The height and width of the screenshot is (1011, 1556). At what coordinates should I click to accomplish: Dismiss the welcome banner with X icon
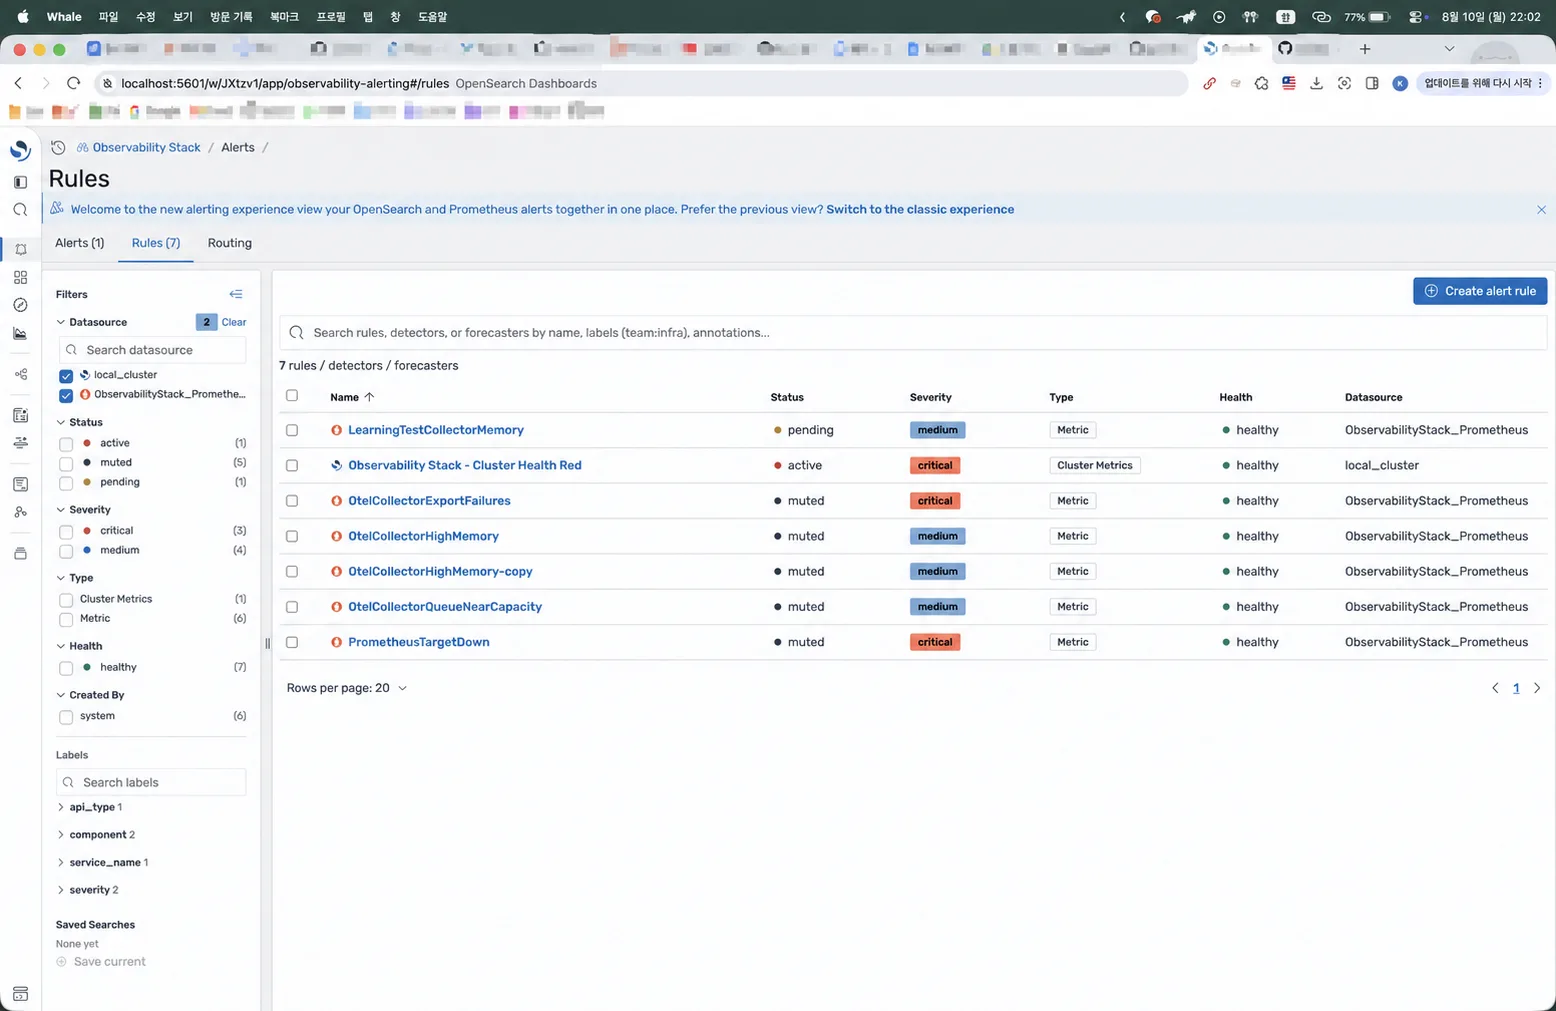click(x=1541, y=210)
